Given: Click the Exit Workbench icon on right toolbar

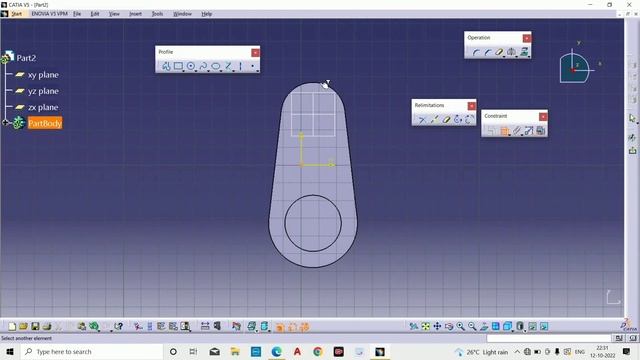Looking at the screenshot, I should [x=632, y=150].
